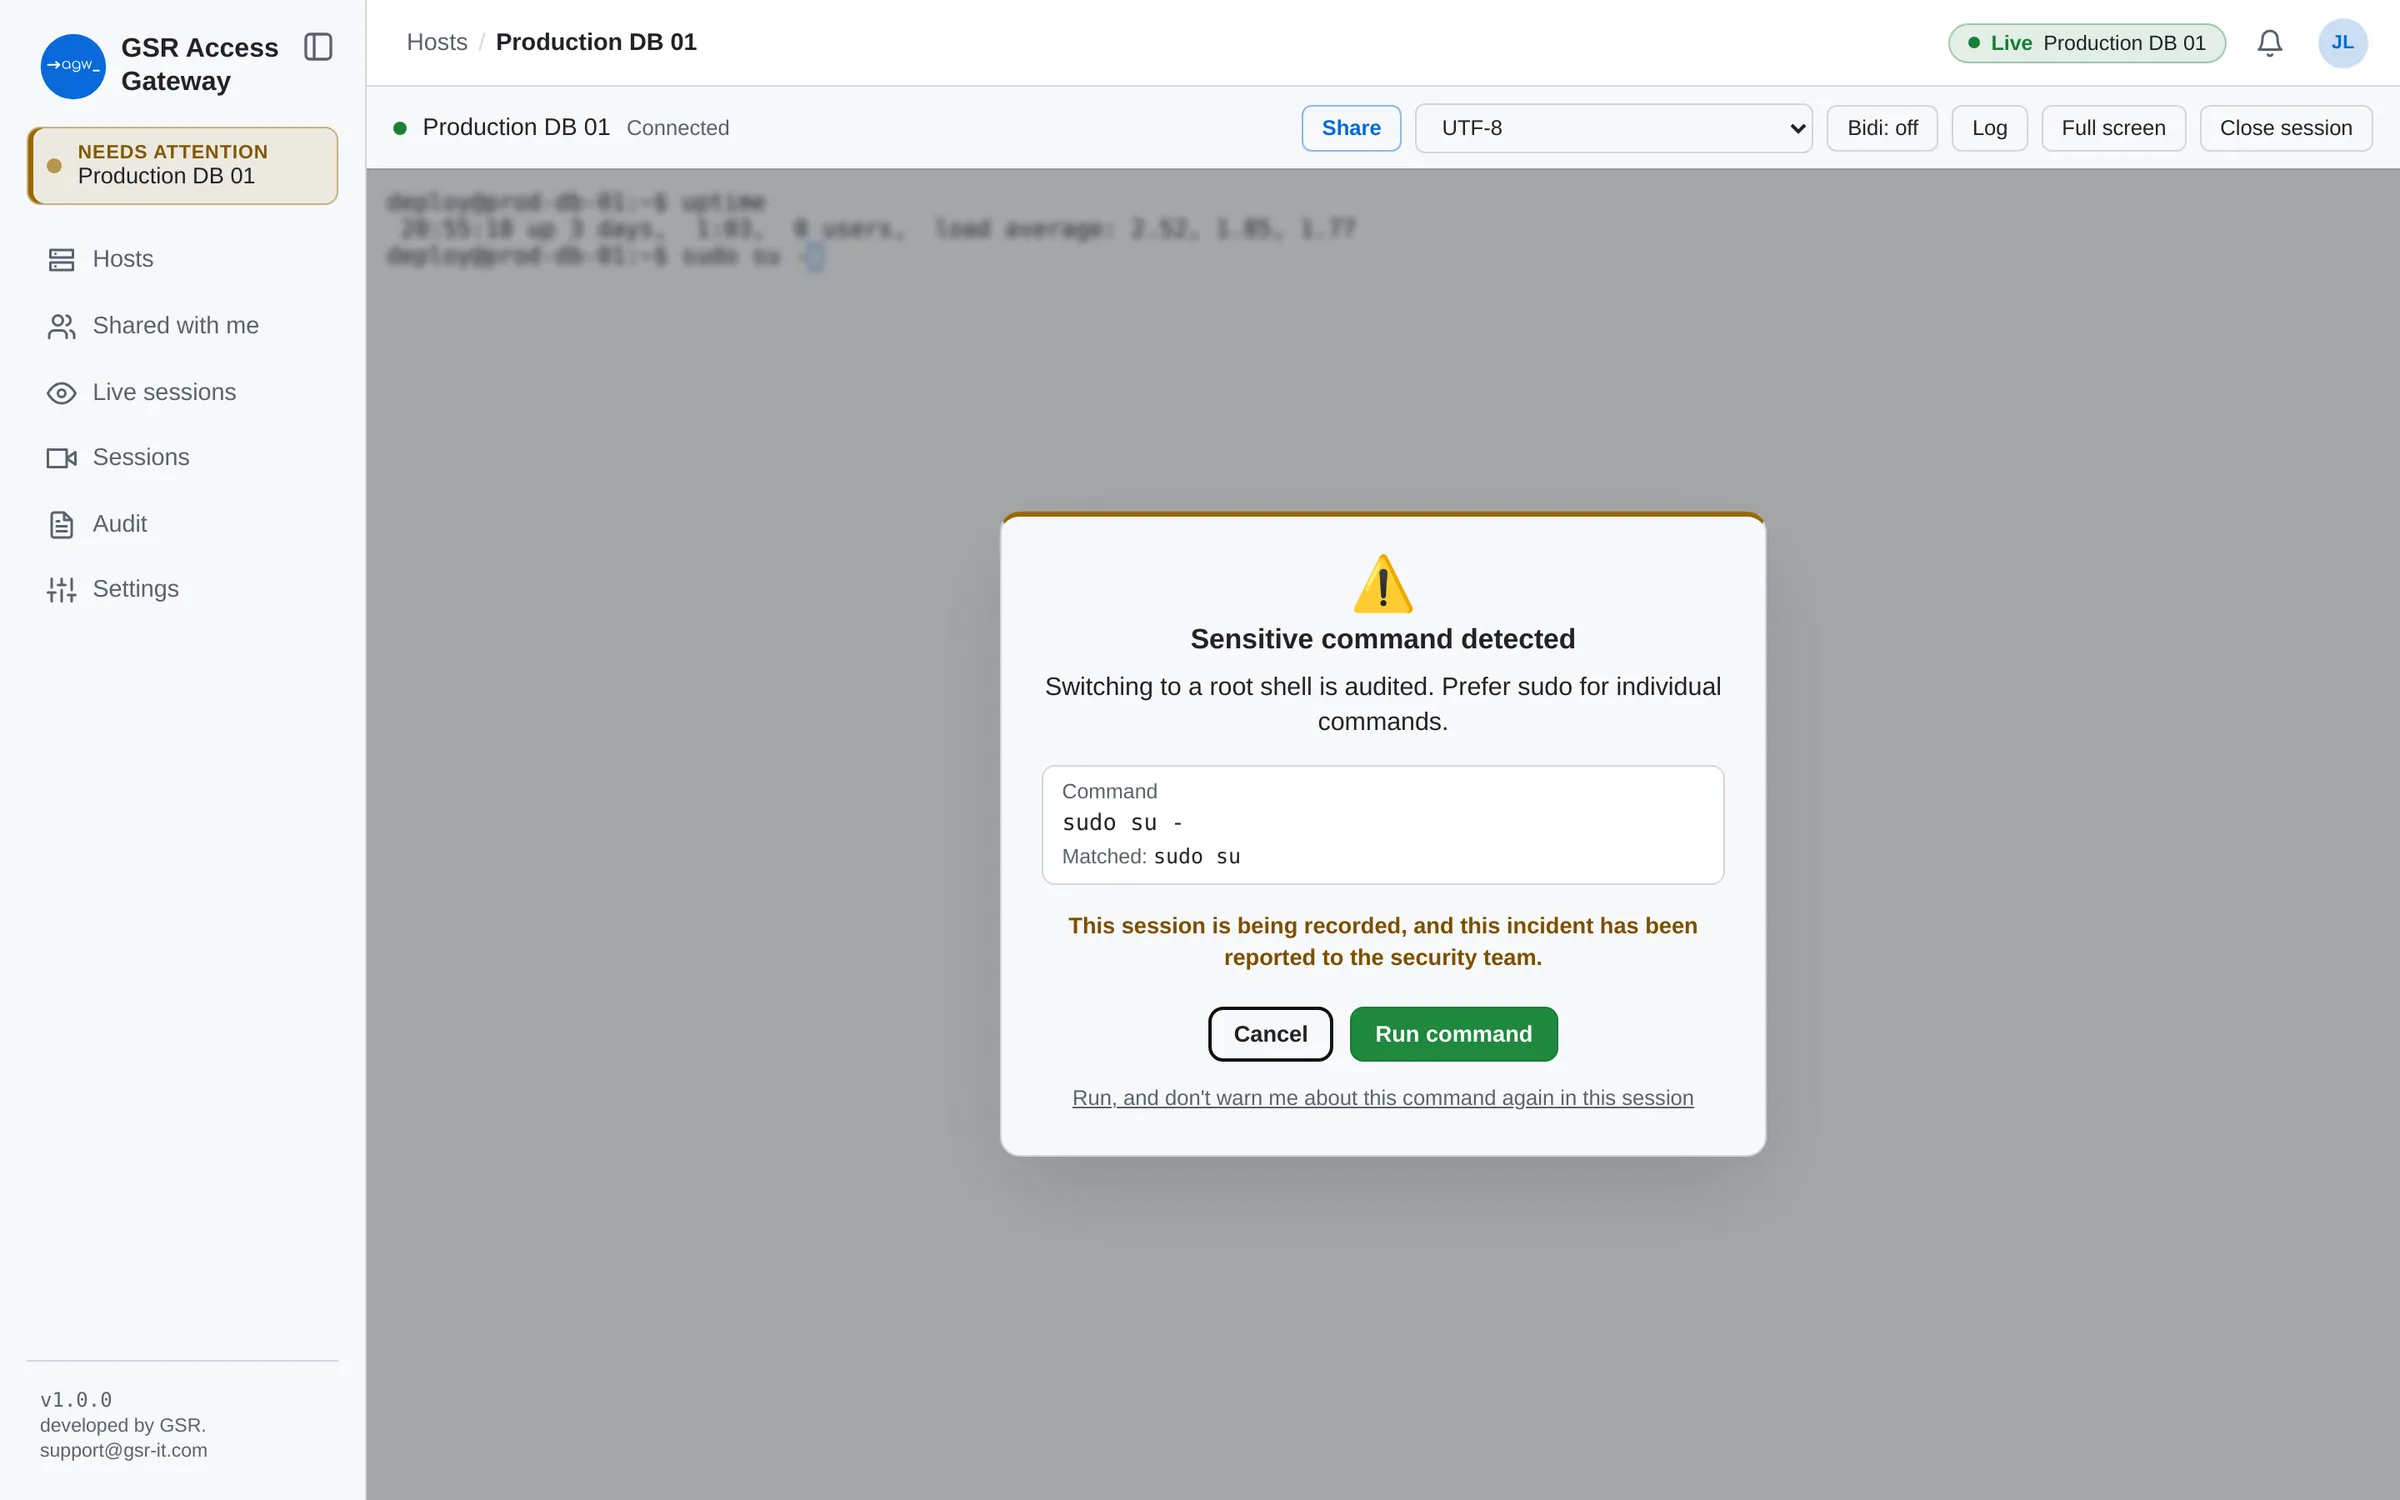Navigate to Audit
The width and height of the screenshot is (2400, 1500).
click(183, 524)
